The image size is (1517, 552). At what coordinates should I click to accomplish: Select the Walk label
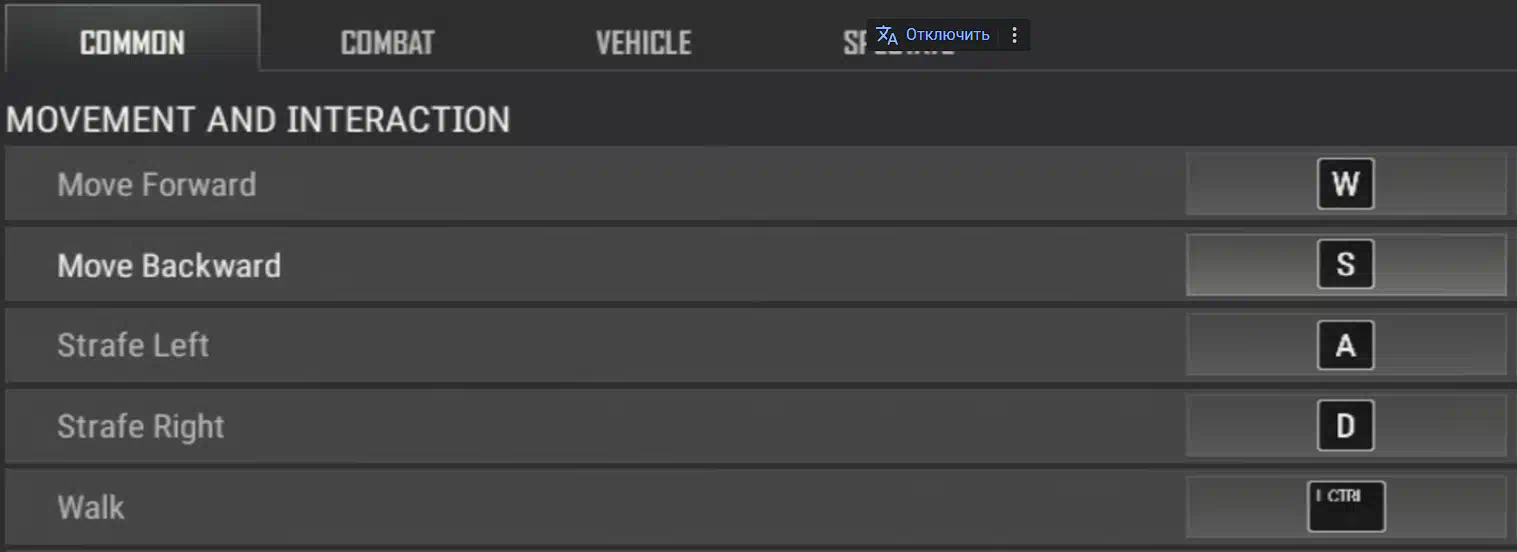(x=91, y=507)
